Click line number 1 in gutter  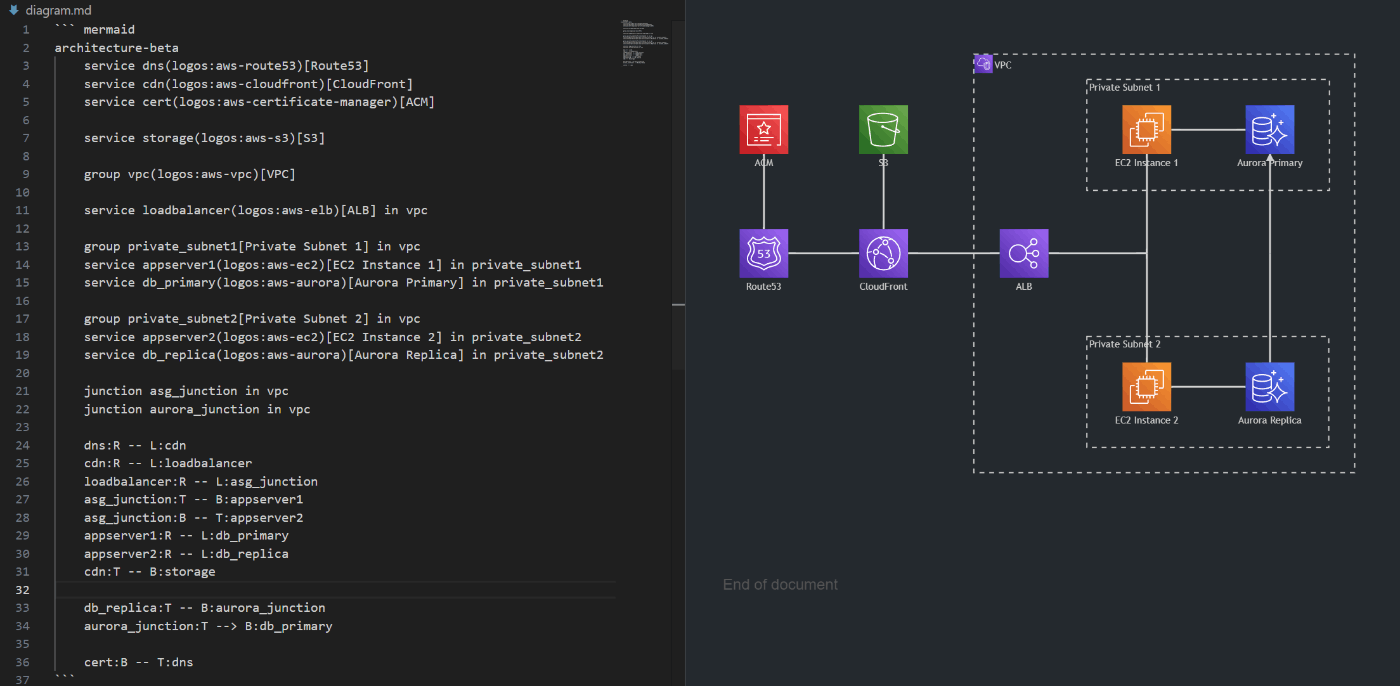26,29
